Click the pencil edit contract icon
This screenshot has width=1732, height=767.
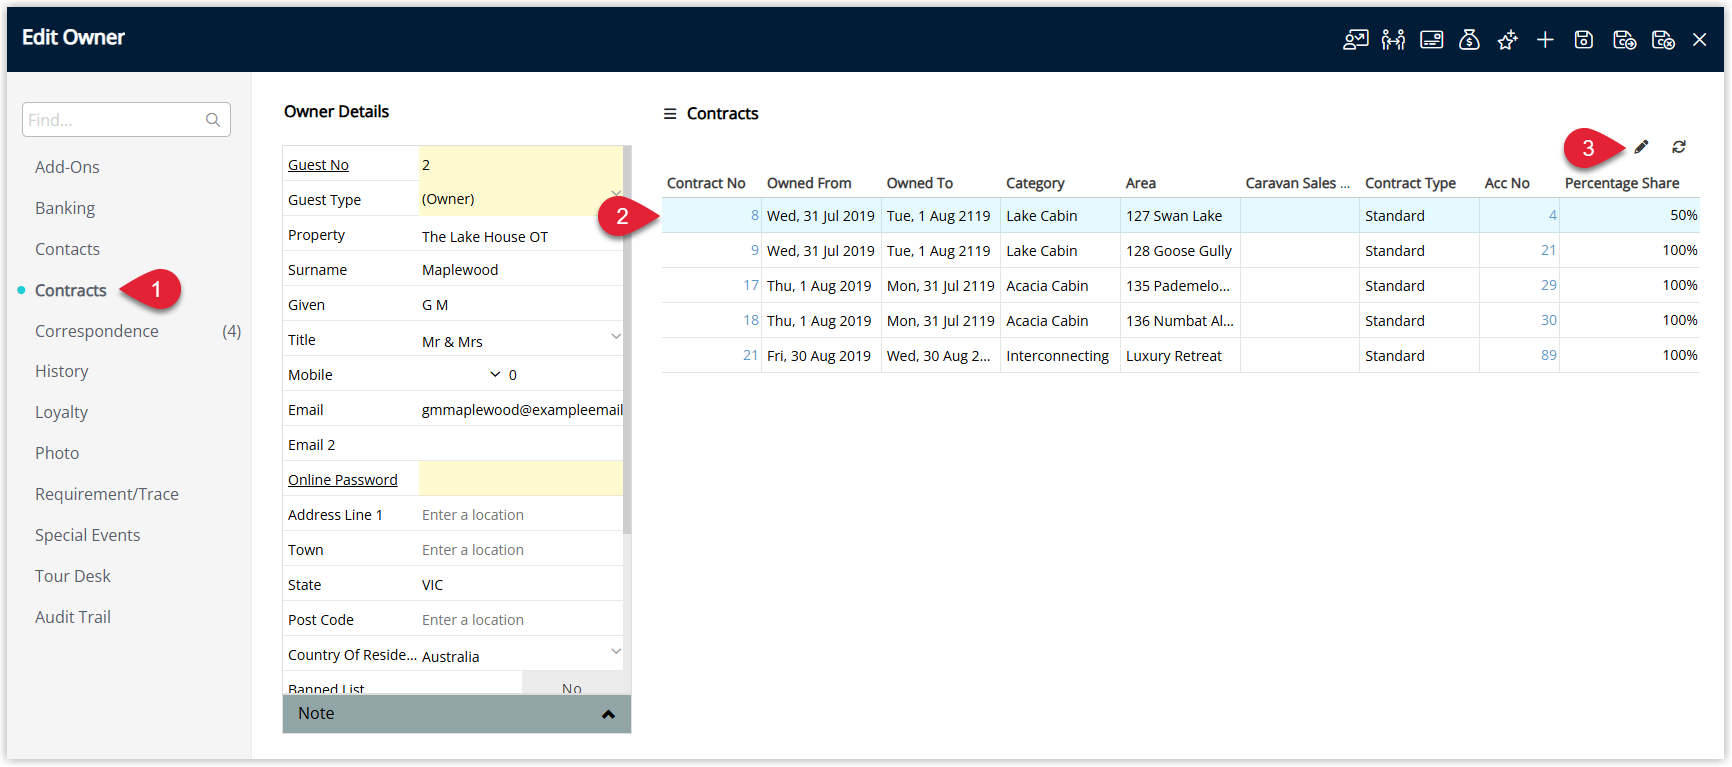(x=1641, y=147)
